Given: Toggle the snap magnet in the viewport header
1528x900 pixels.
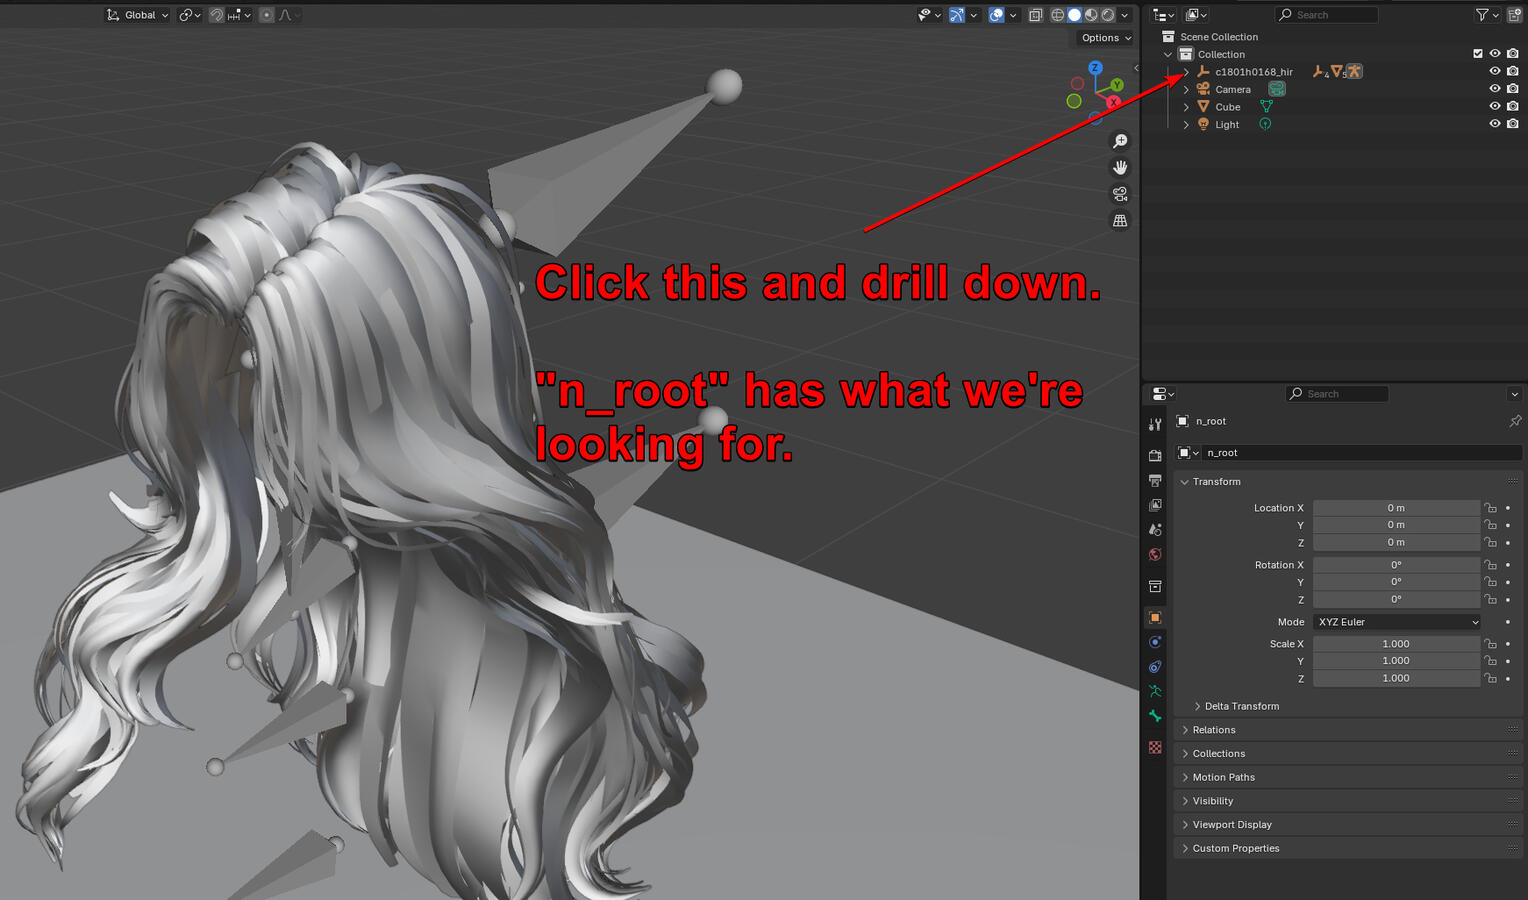Looking at the screenshot, I should [x=216, y=15].
